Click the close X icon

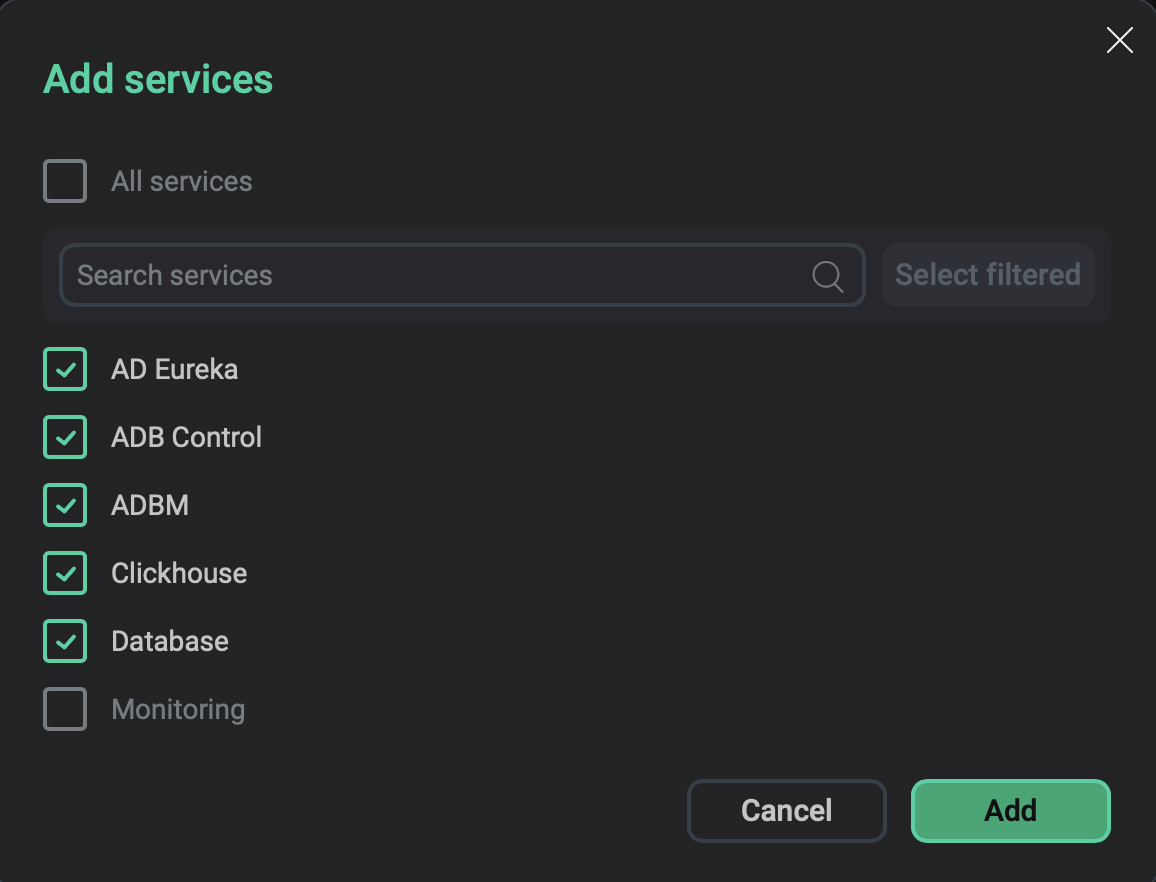tap(1119, 40)
